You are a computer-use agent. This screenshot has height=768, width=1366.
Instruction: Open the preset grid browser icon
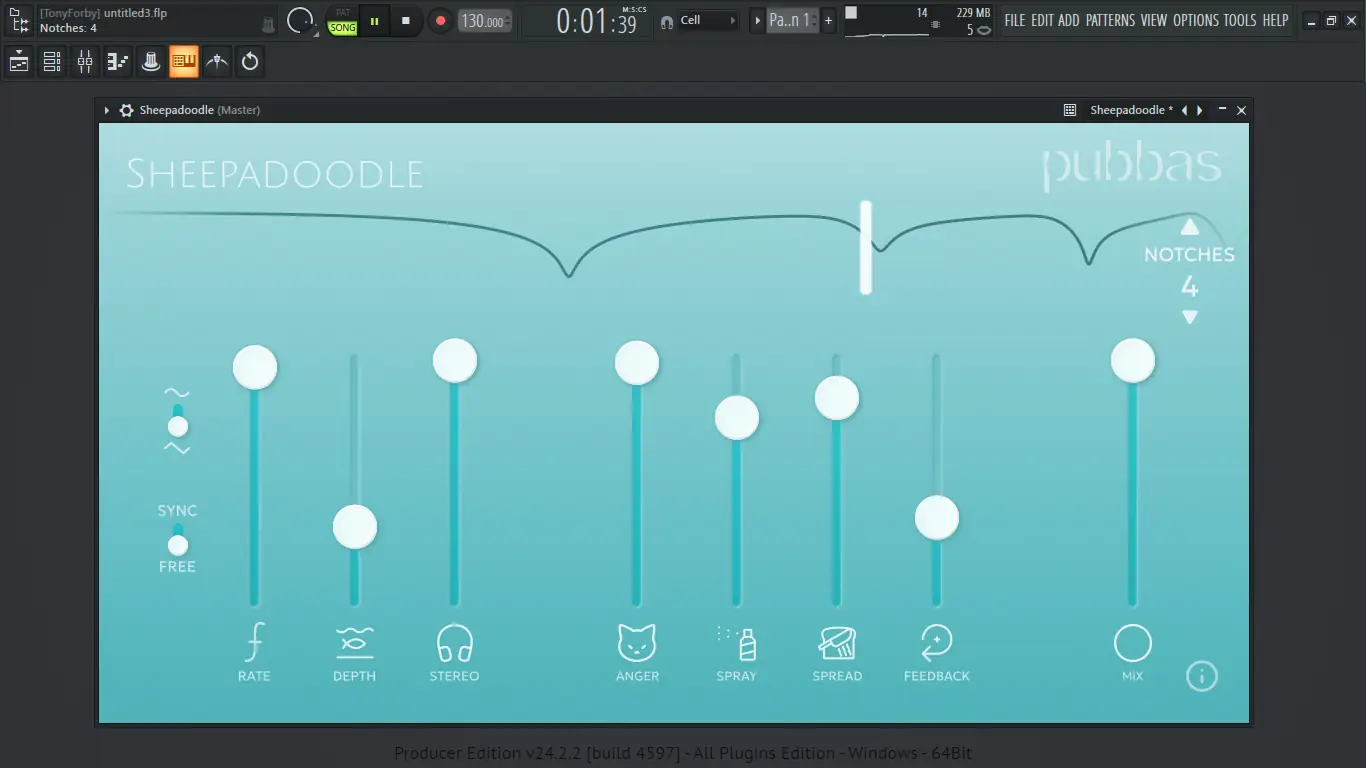pos(1070,110)
